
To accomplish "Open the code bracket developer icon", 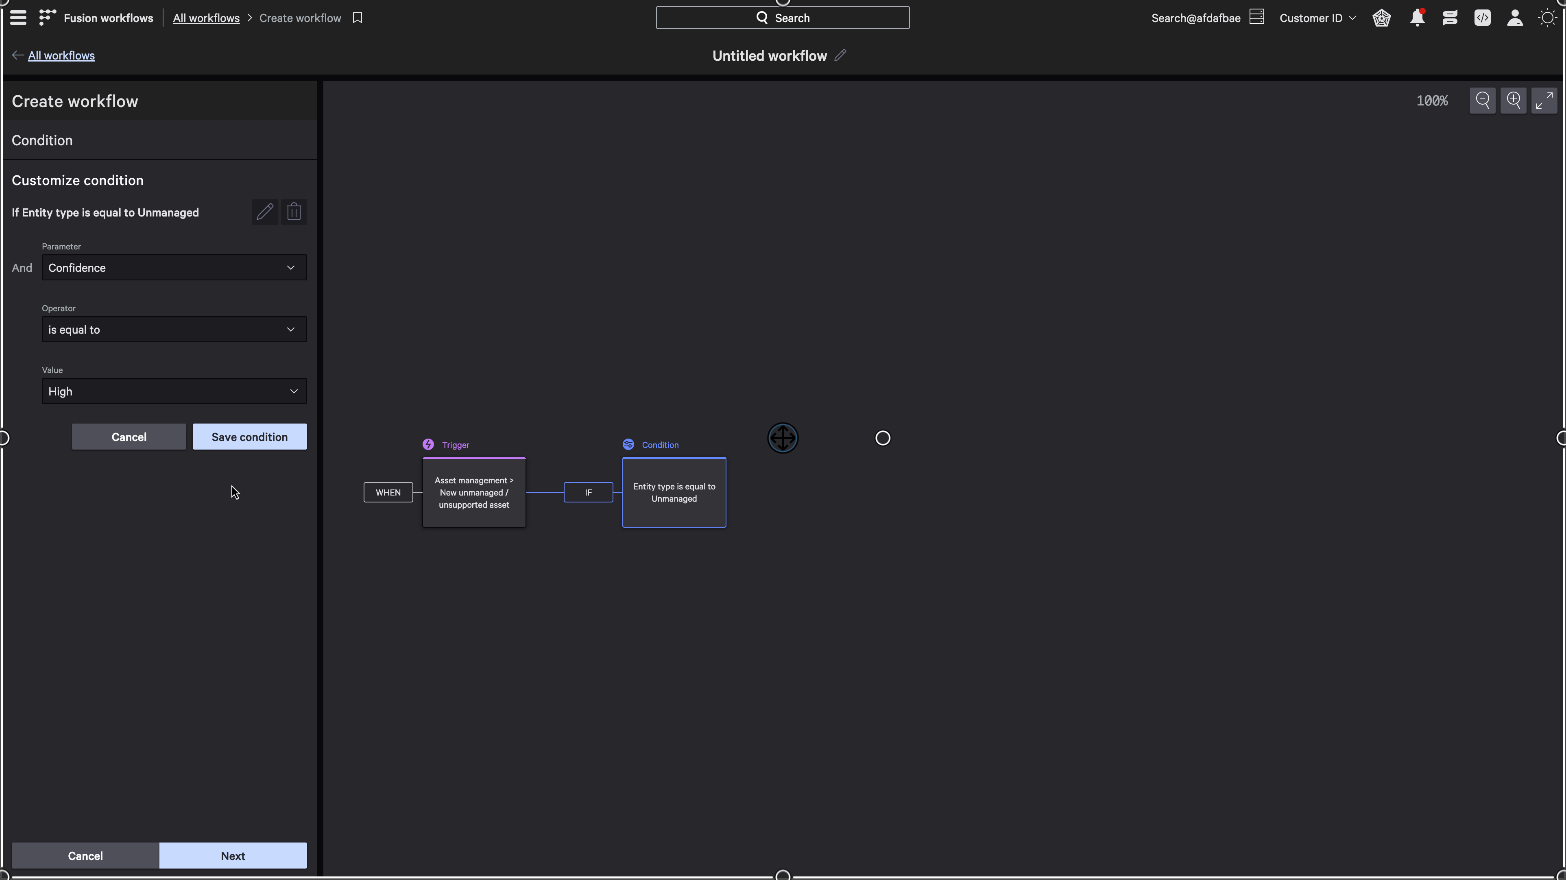I will pyautogui.click(x=1483, y=18).
